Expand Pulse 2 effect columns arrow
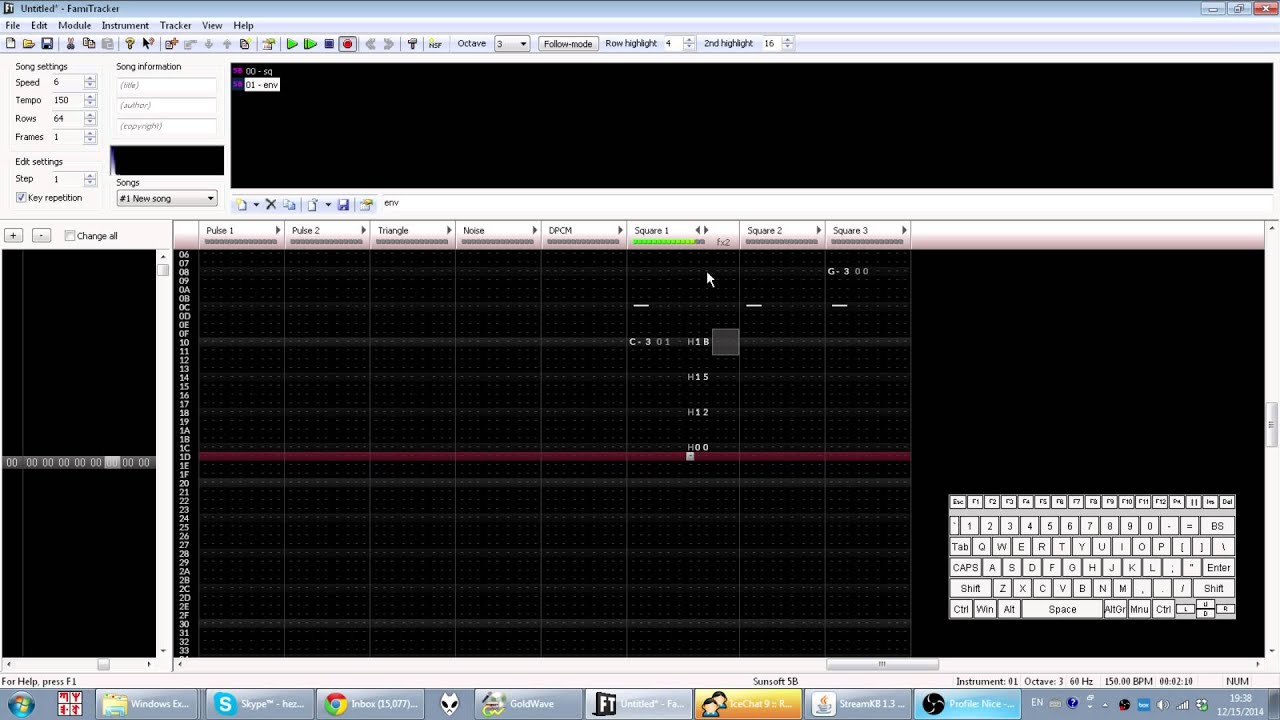This screenshot has height=720, width=1280. coord(363,231)
